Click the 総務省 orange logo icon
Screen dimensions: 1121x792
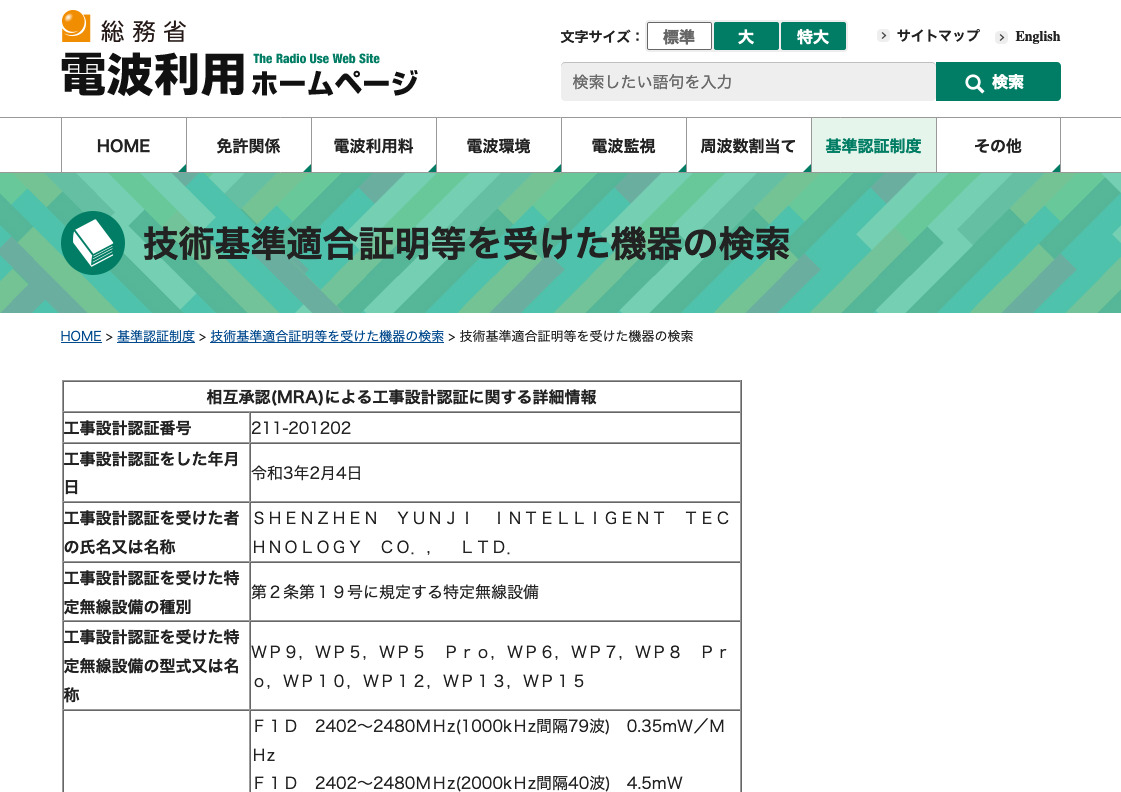(76, 26)
